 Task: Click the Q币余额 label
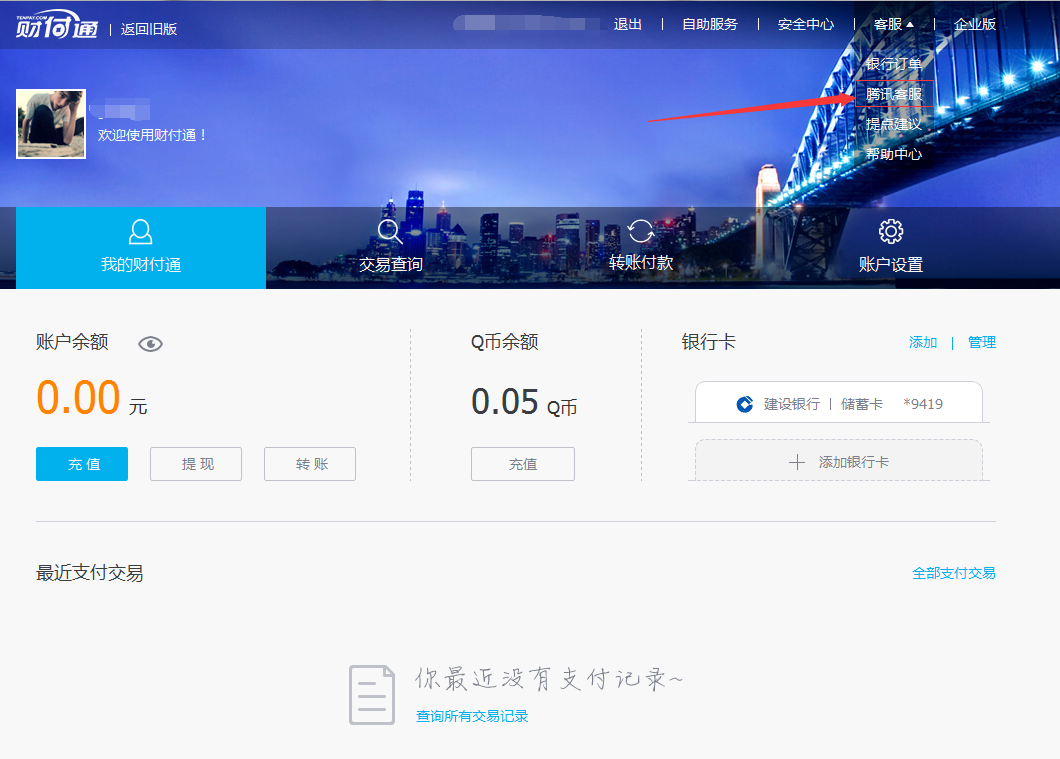pos(504,342)
